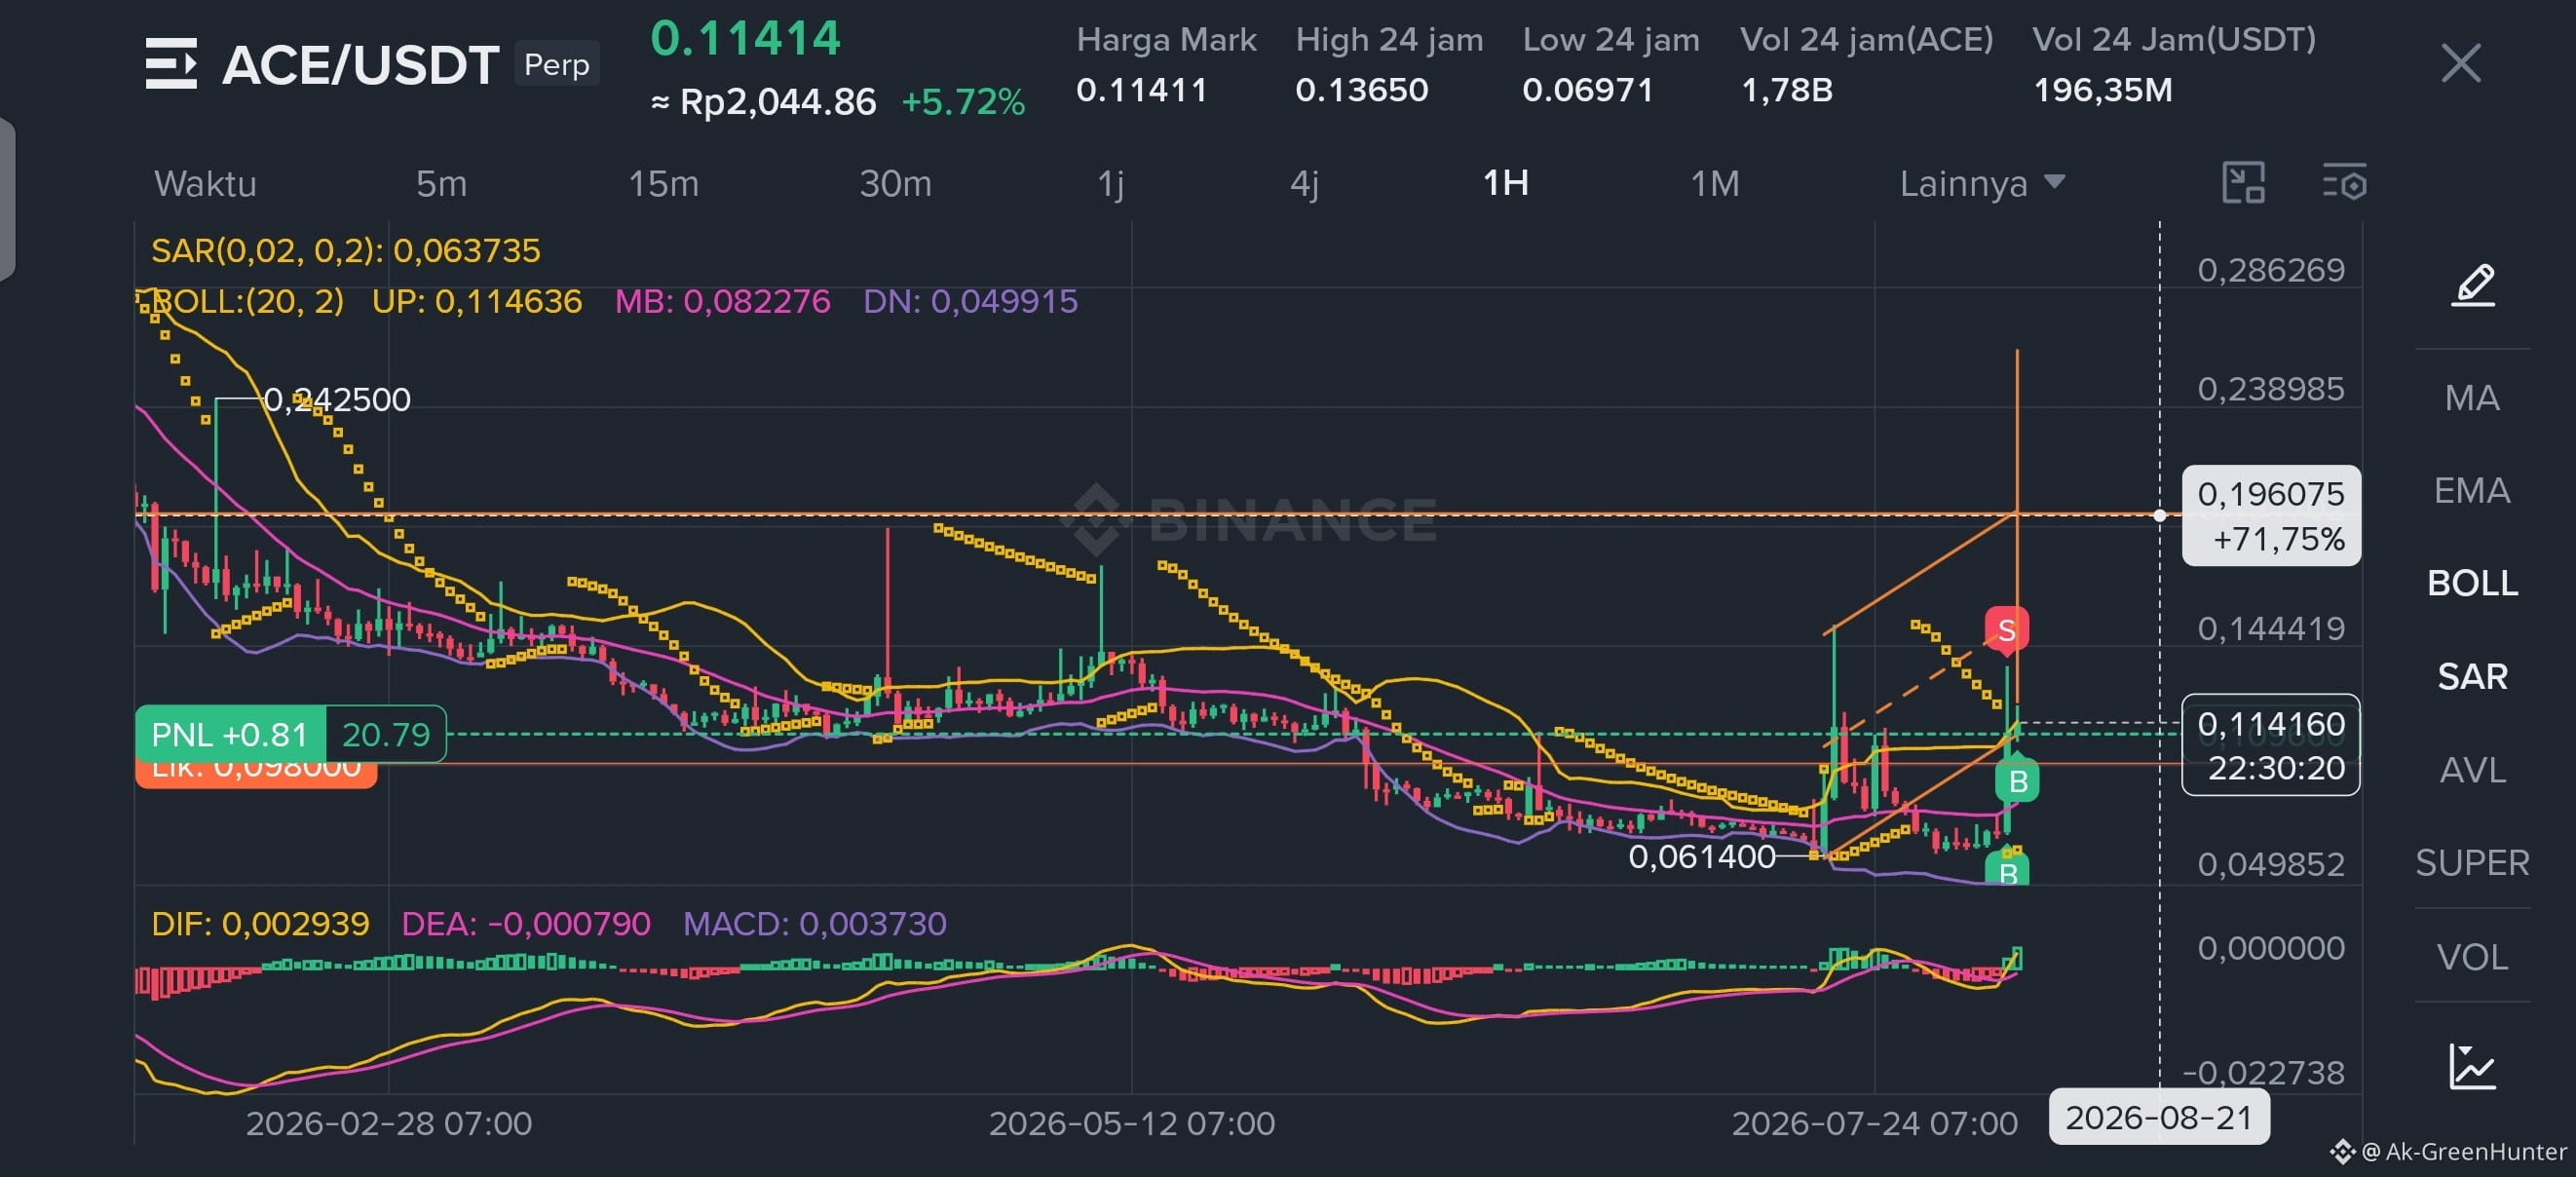This screenshot has width=2576, height=1177.
Task: Click the 0,286269 price axis label
Action: pyautogui.click(x=2270, y=270)
